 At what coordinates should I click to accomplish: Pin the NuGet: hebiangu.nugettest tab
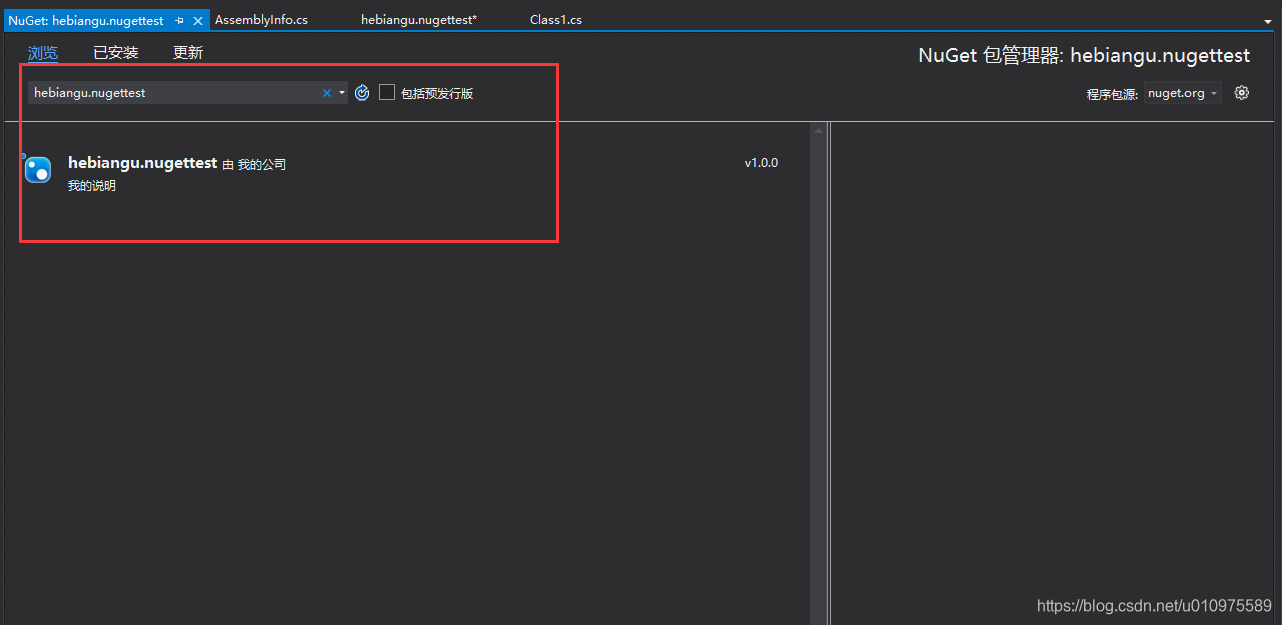[x=179, y=20]
